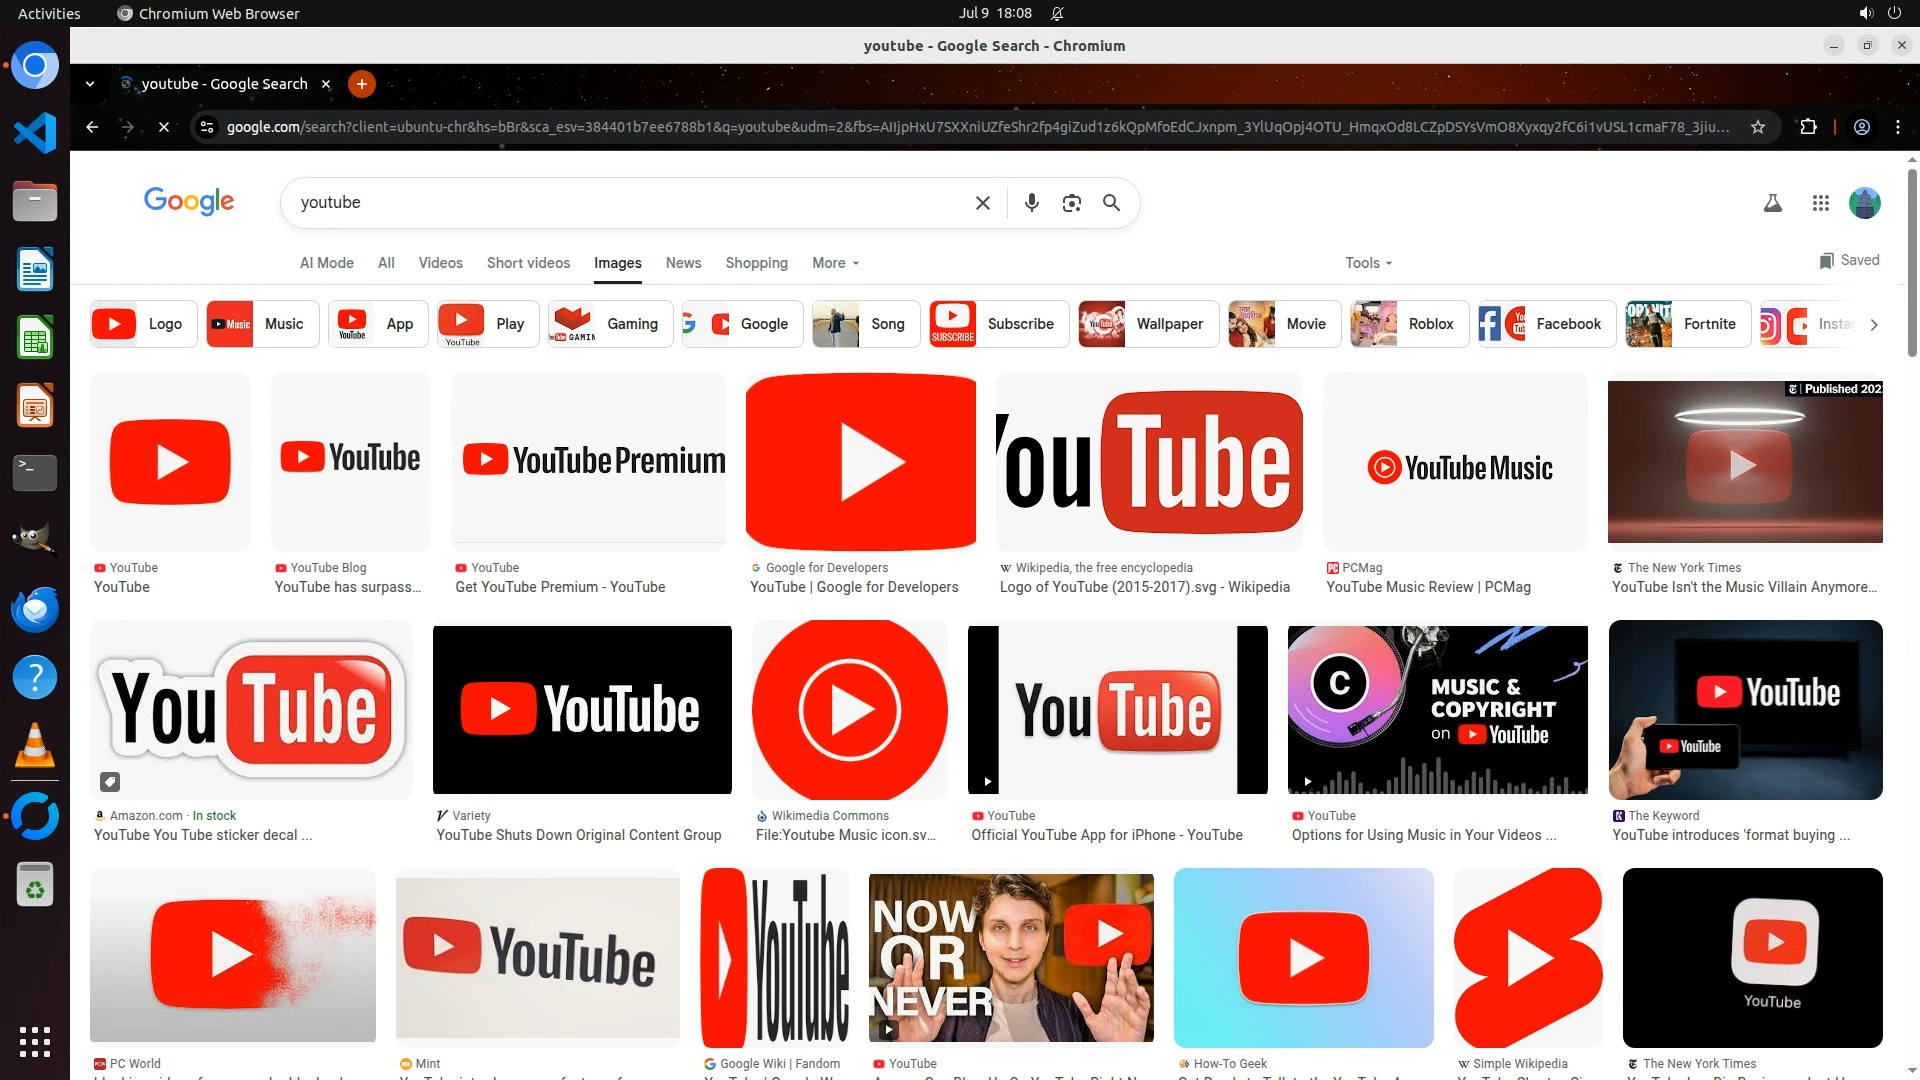Stop page loading with X button
The height and width of the screenshot is (1080, 1920).
(x=164, y=127)
